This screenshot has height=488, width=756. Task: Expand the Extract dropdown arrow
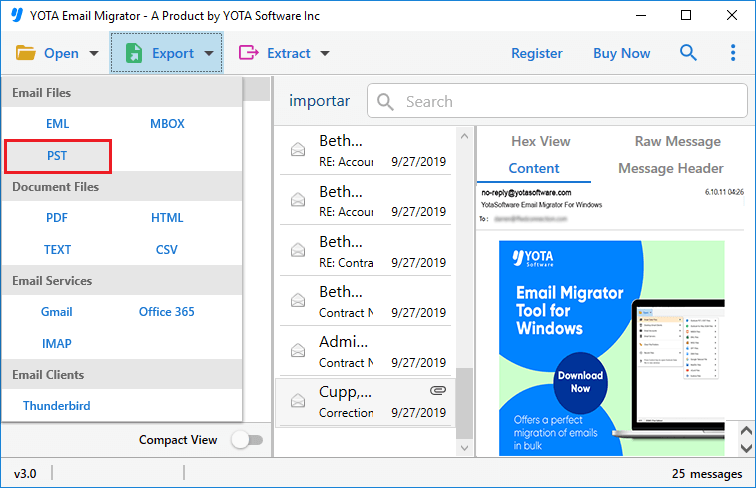coord(324,54)
